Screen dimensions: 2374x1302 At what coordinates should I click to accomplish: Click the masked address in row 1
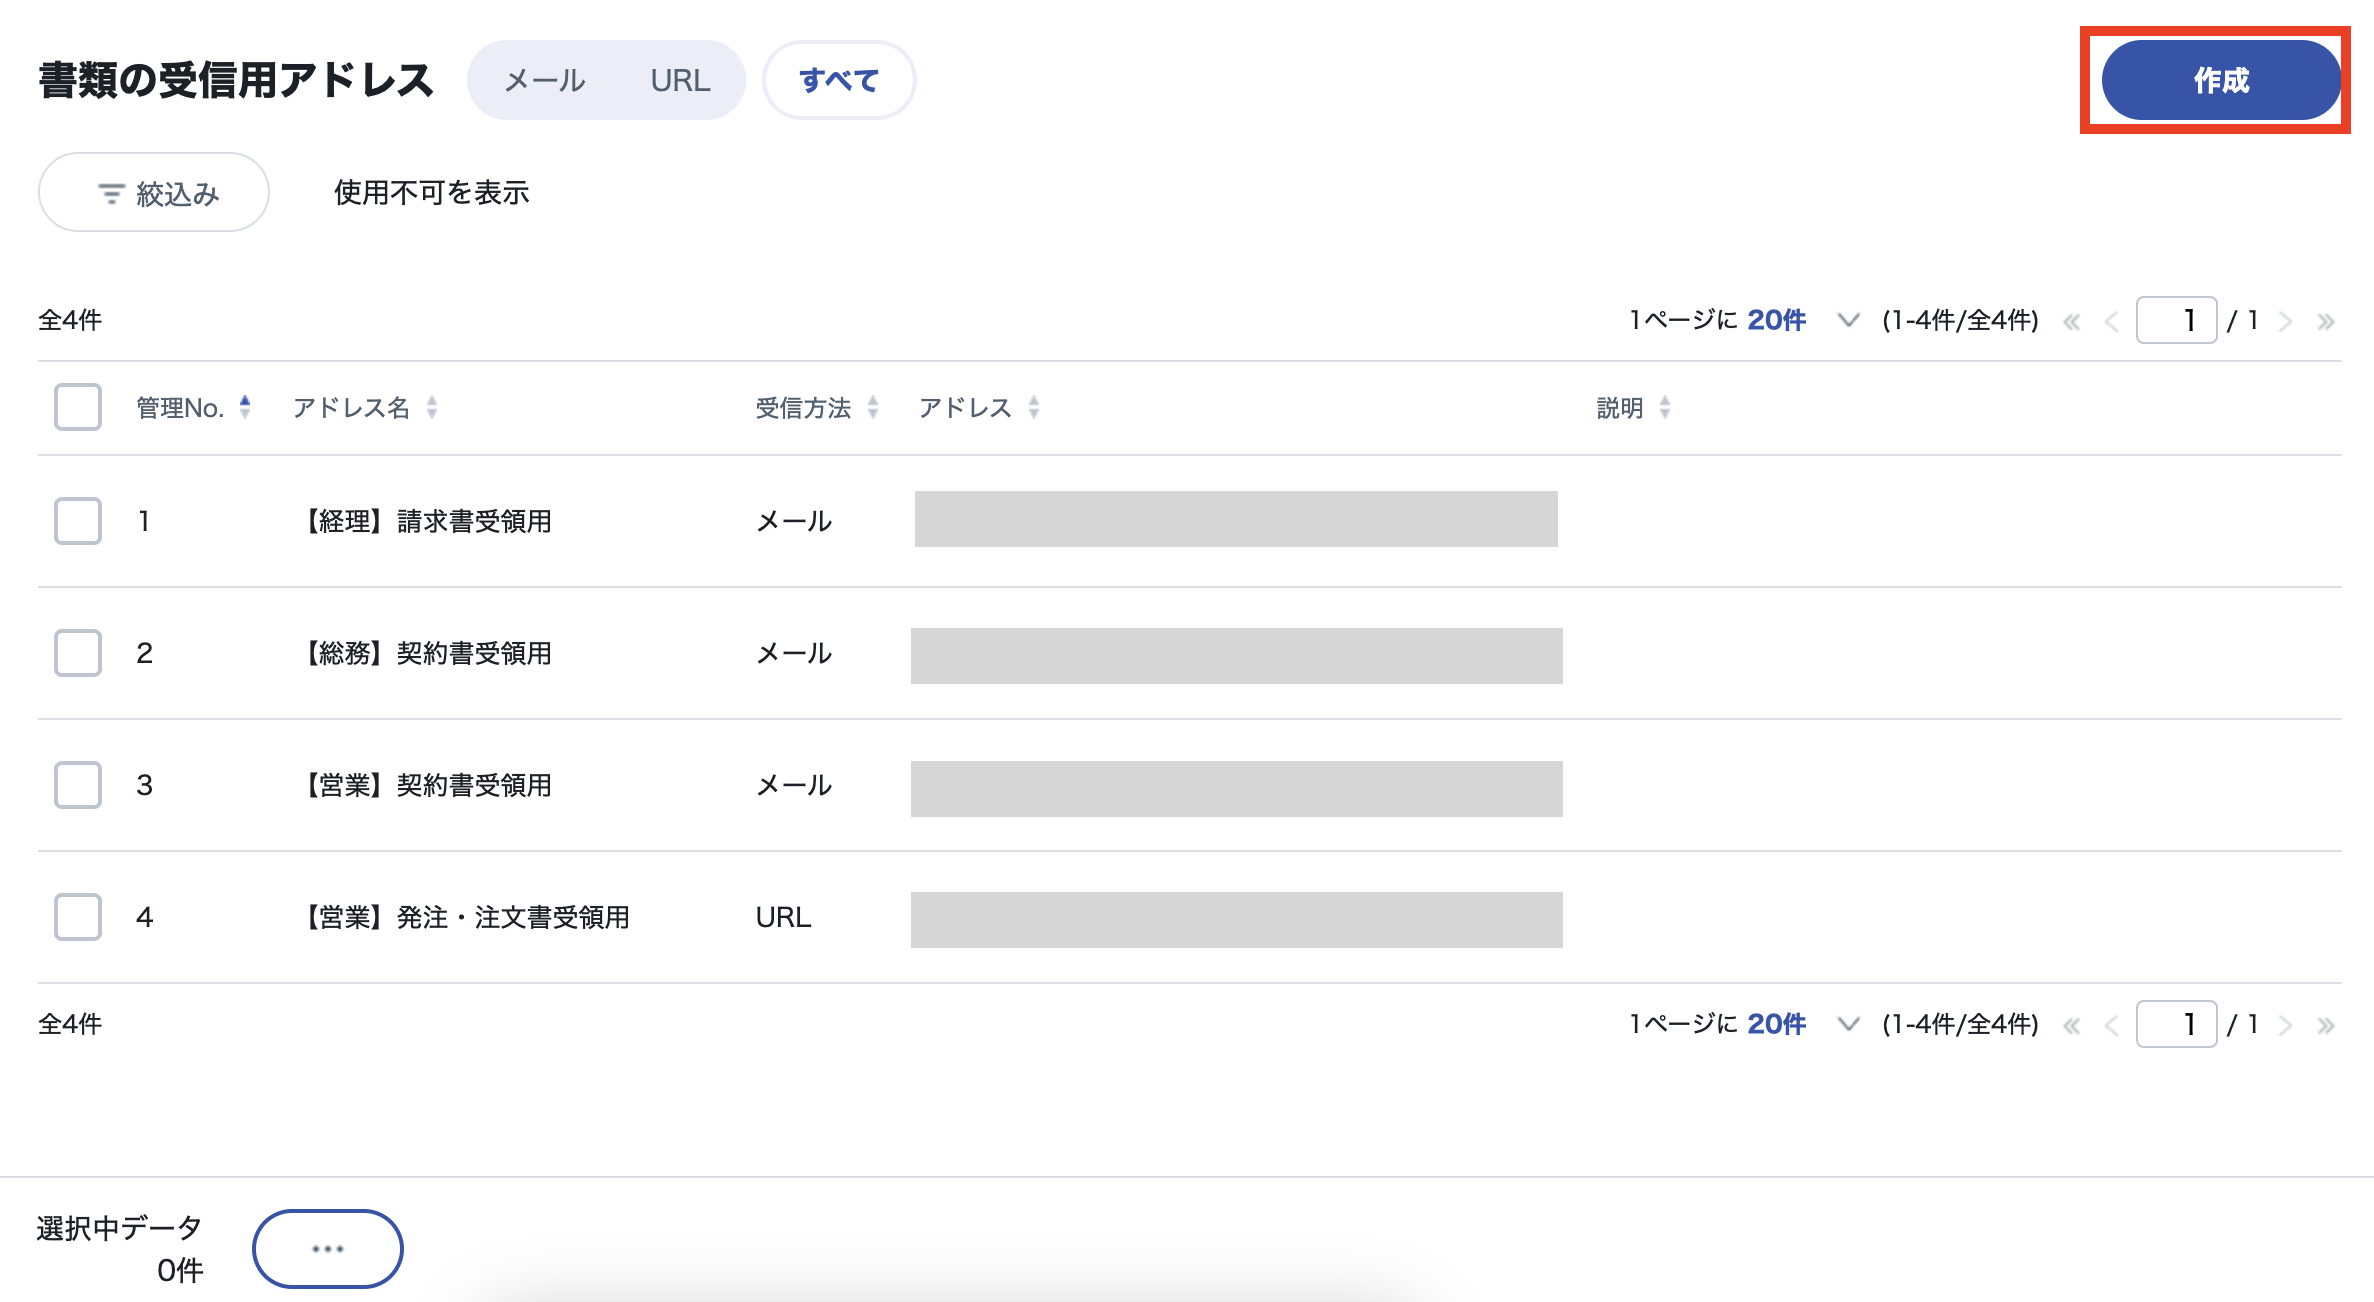pos(1236,519)
